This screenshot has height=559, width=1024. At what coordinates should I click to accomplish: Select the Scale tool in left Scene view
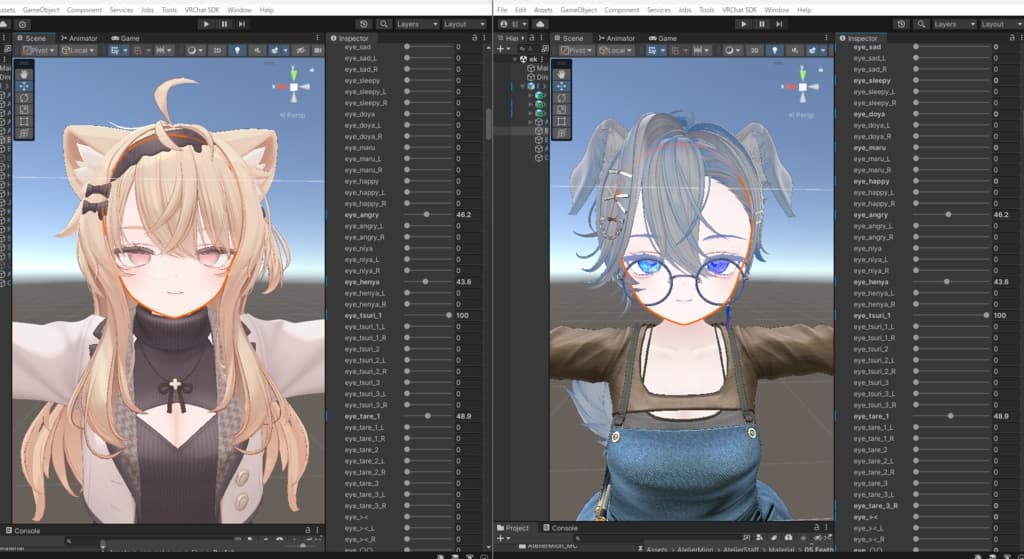(x=24, y=110)
